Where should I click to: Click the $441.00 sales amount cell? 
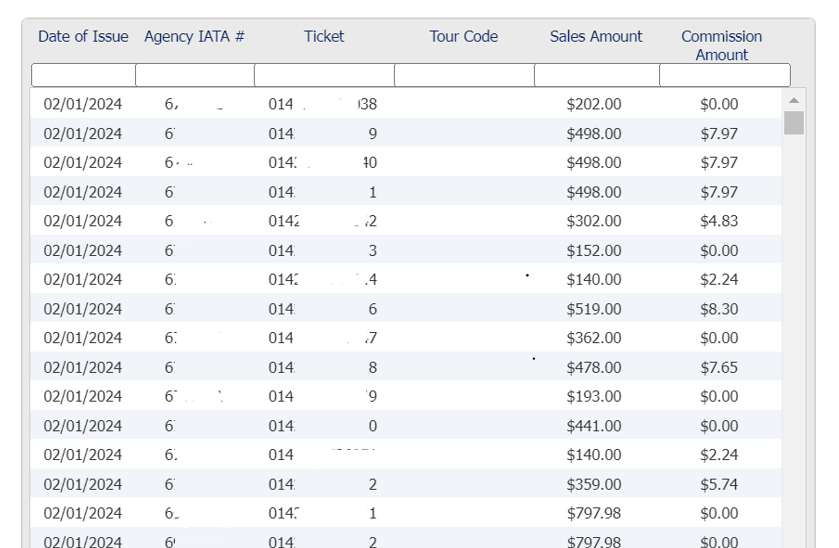[593, 426]
